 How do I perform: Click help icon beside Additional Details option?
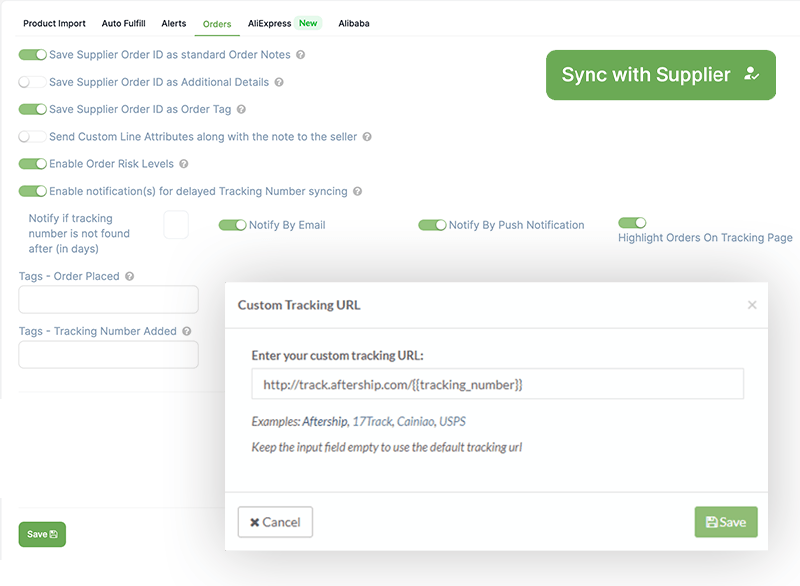click(x=279, y=82)
